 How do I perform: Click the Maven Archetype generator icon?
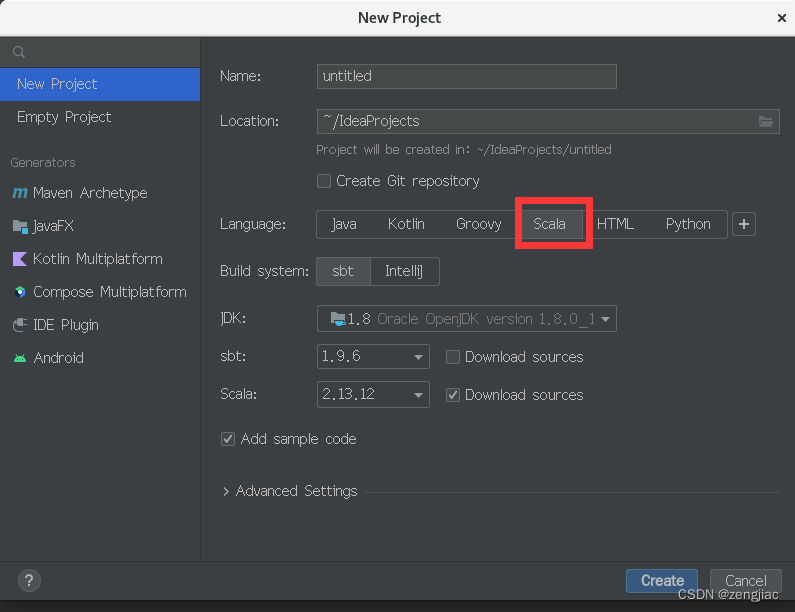[x=20, y=193]
